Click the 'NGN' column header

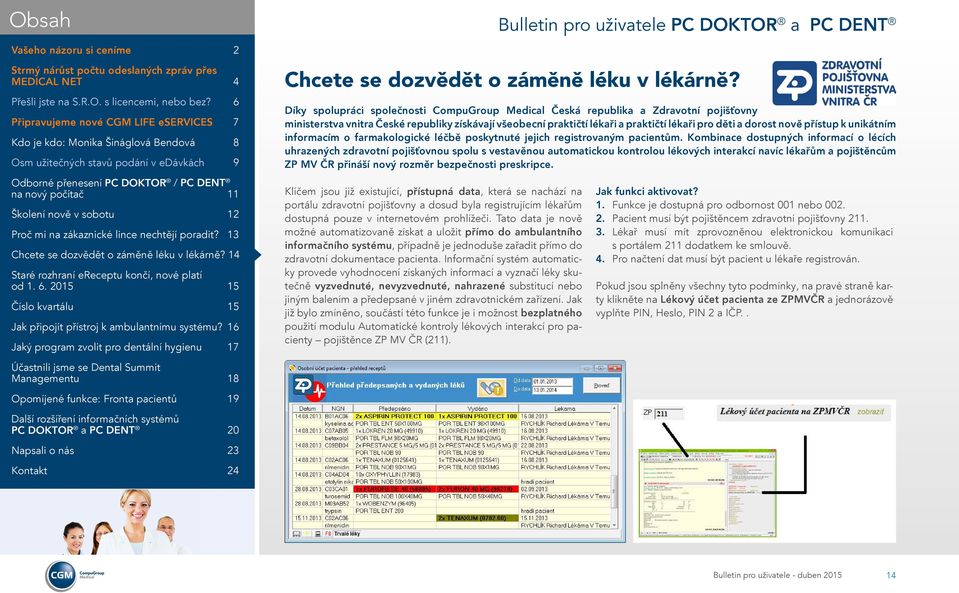click(x=338, y=408)
